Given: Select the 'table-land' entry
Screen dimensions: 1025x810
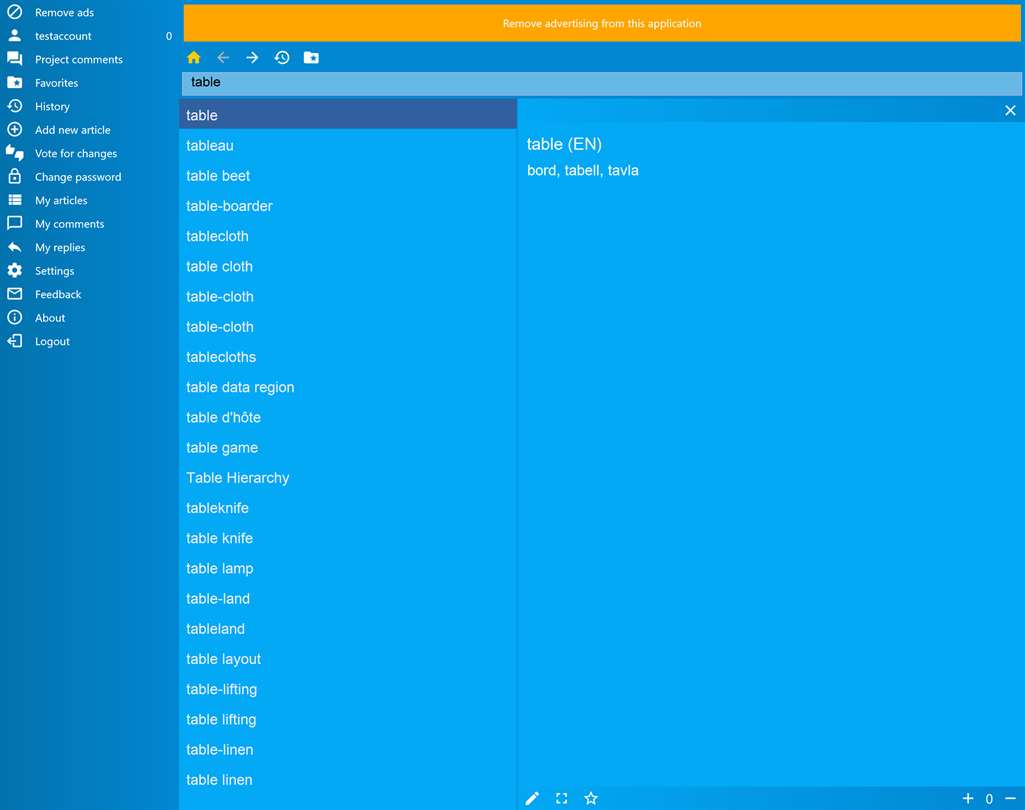Looking at the screenshot, I should [x=348, y=598].
